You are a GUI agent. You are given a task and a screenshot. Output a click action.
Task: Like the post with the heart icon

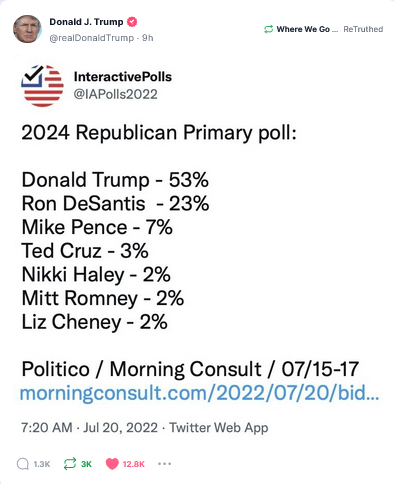coord(112,464)
